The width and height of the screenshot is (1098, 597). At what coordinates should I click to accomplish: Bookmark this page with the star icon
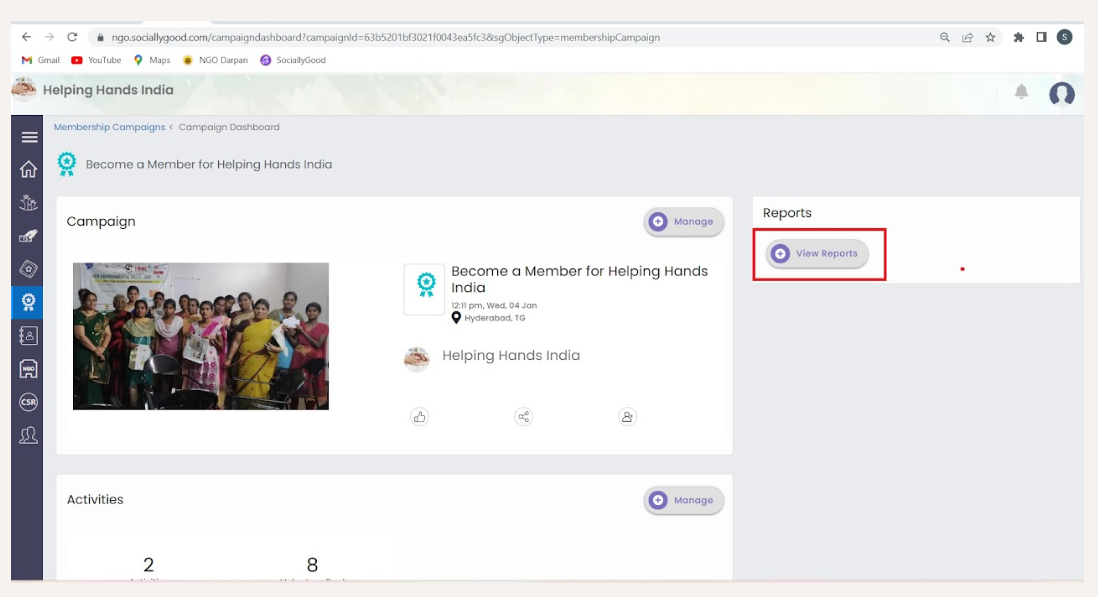pyautogui.click(x=990, y=37)
